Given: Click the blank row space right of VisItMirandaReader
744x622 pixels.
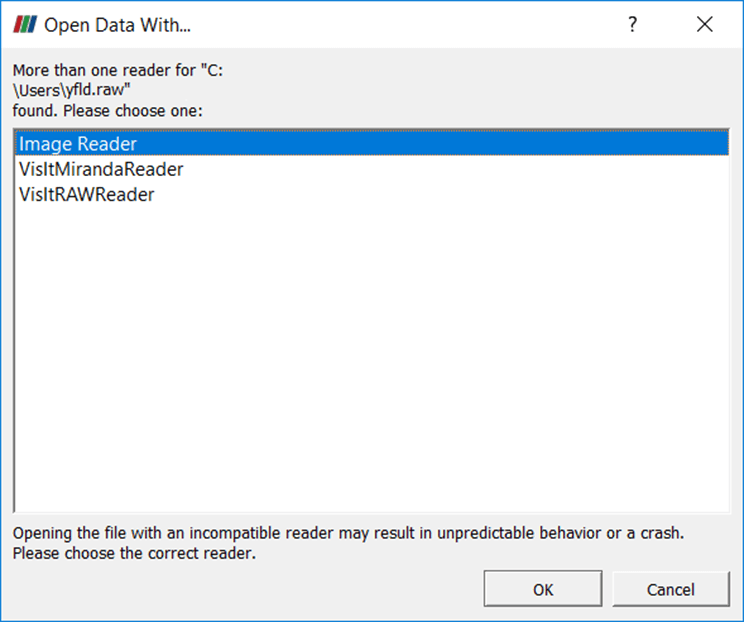Looking at the screenshot, I should tap(456, 169).
